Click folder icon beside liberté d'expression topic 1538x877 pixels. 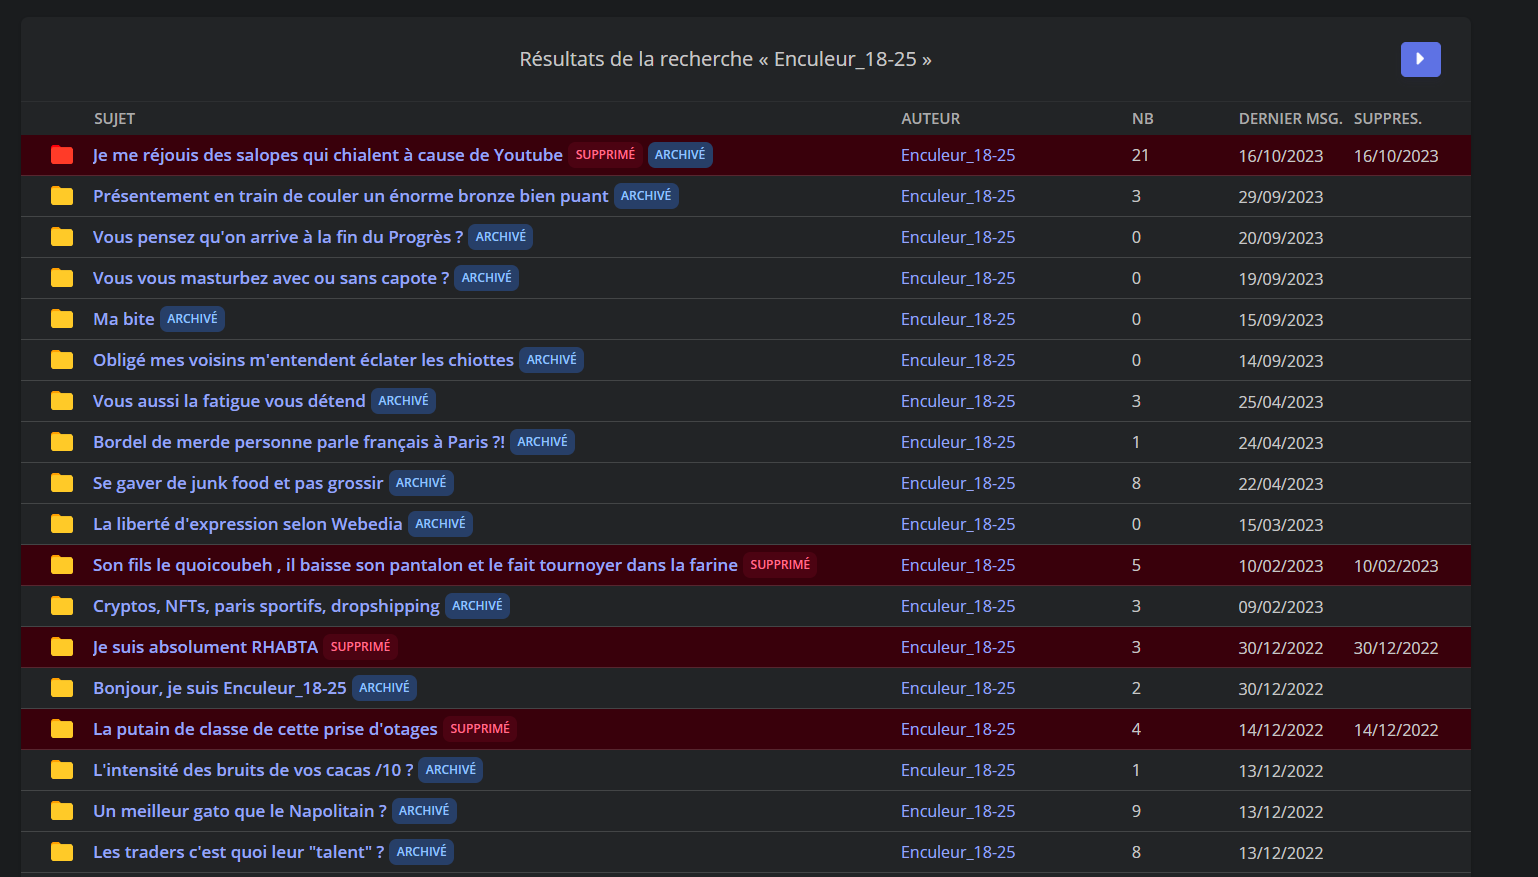pos(62,524)
